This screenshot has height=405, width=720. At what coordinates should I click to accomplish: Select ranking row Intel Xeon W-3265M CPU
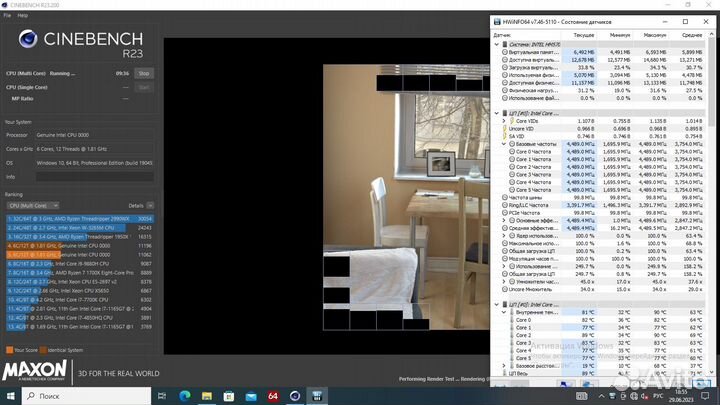pos(80,228)
